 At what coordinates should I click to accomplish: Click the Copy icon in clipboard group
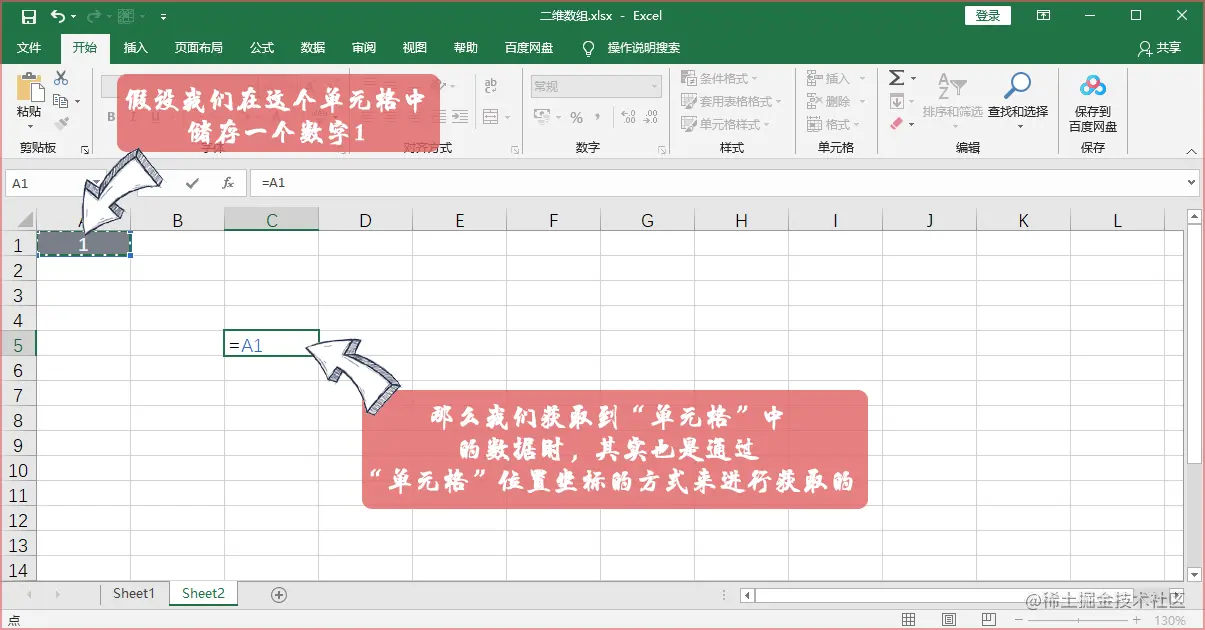pyautogui.click(x=61, y=101)
